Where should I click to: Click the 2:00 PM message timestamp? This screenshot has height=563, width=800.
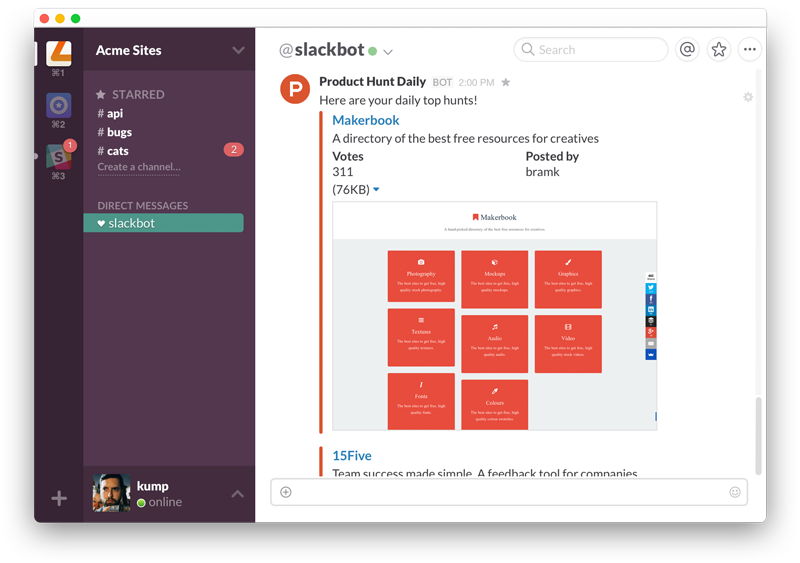[476, 83]
